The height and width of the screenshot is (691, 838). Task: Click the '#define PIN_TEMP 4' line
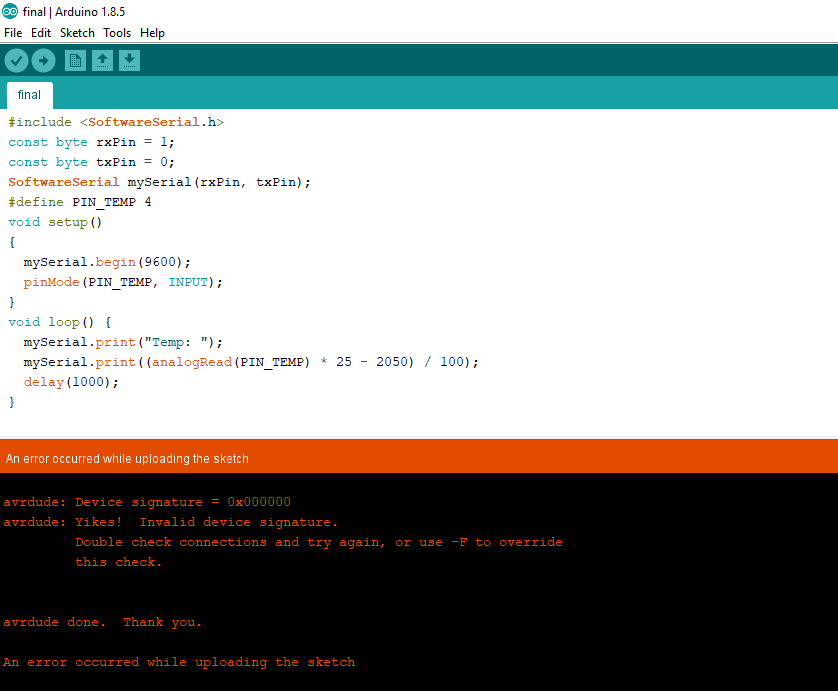pos(80,202)
